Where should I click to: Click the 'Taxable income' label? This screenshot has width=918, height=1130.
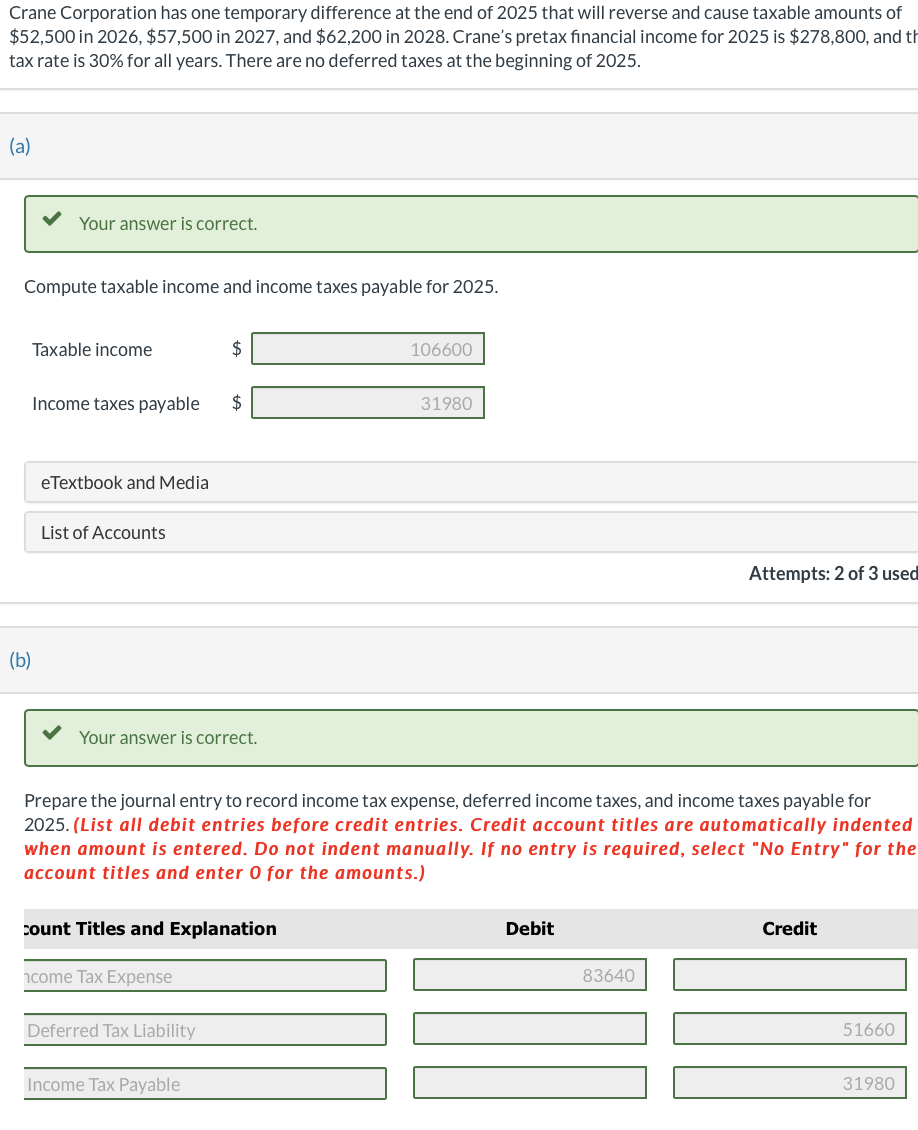pyautogui.click(x=92, y=350)
